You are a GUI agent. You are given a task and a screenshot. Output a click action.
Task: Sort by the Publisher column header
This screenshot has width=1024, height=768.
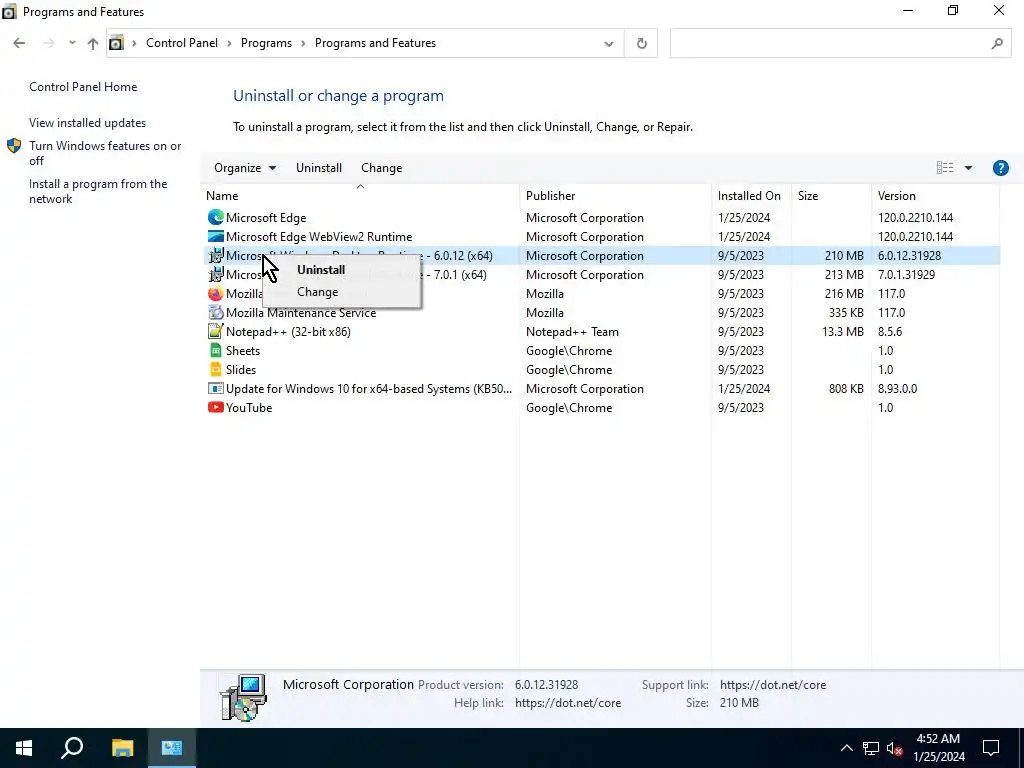[x=616, y=195]
